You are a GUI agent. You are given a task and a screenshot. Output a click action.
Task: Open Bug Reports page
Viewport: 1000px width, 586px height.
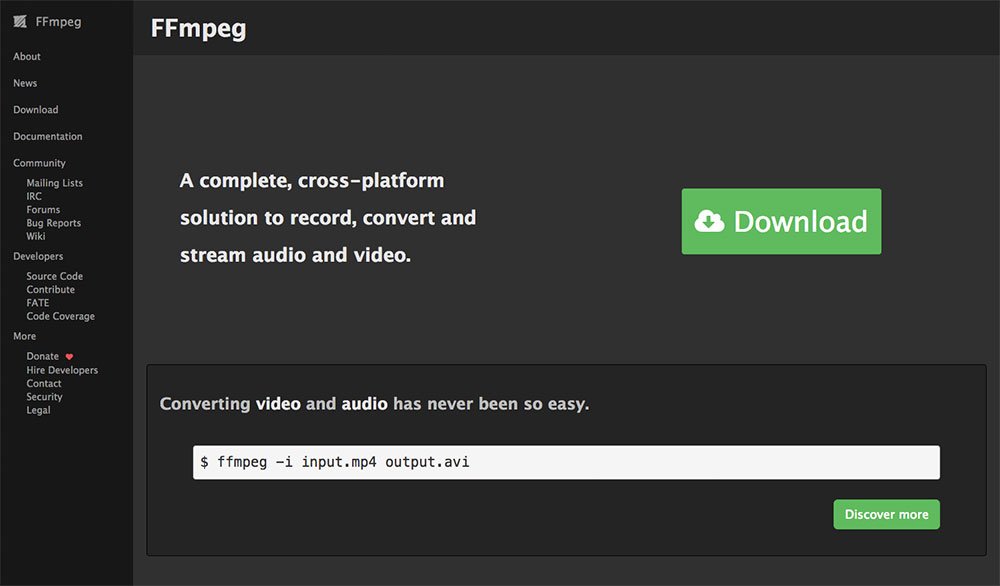[x=54, y=223]
